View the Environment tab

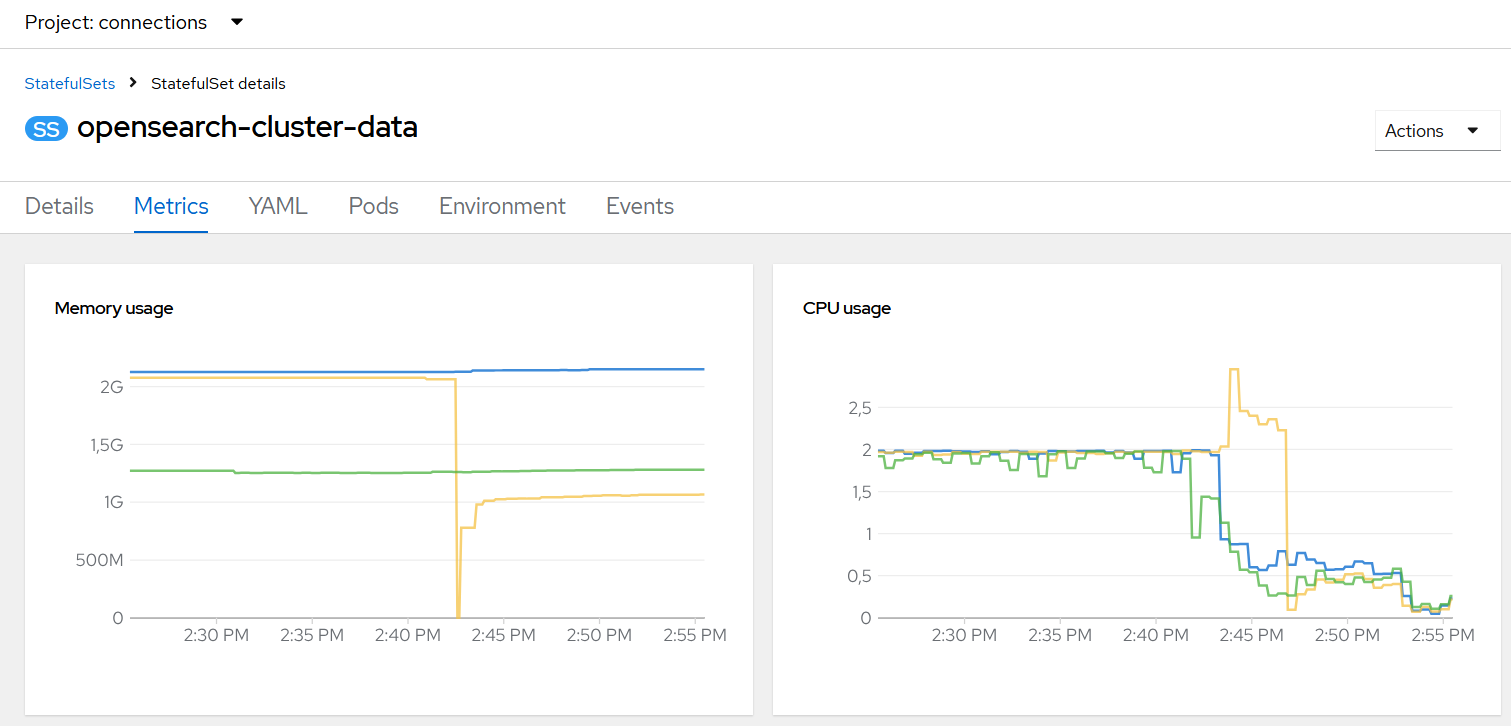tap(501, 206)
